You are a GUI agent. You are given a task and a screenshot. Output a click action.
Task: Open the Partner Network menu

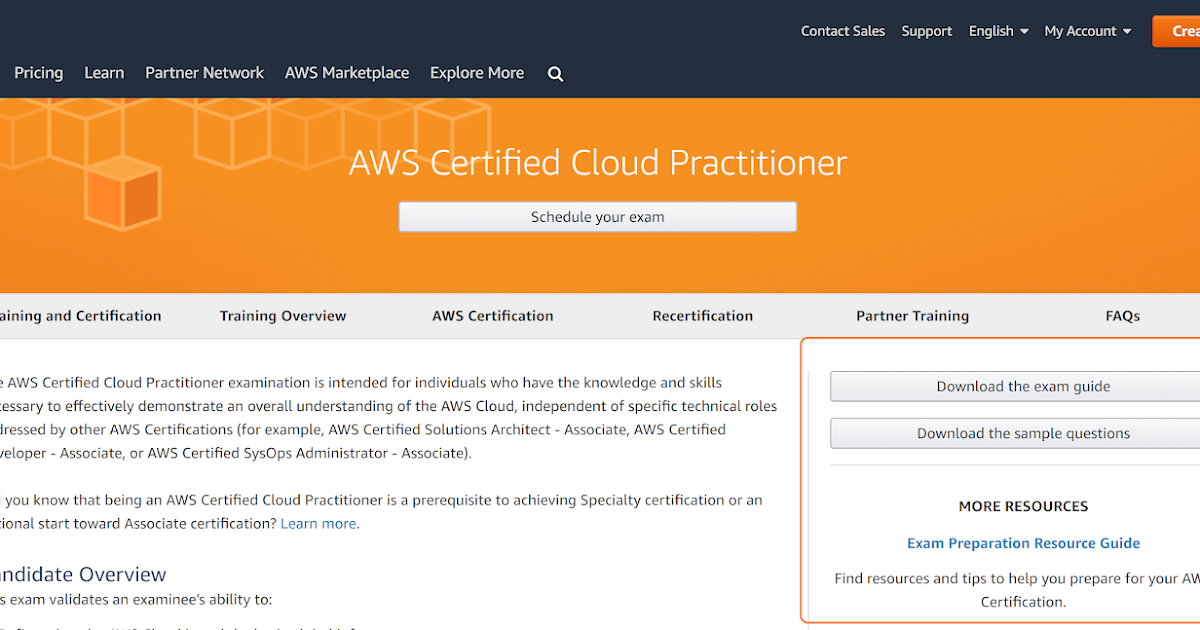click(204, 73)
